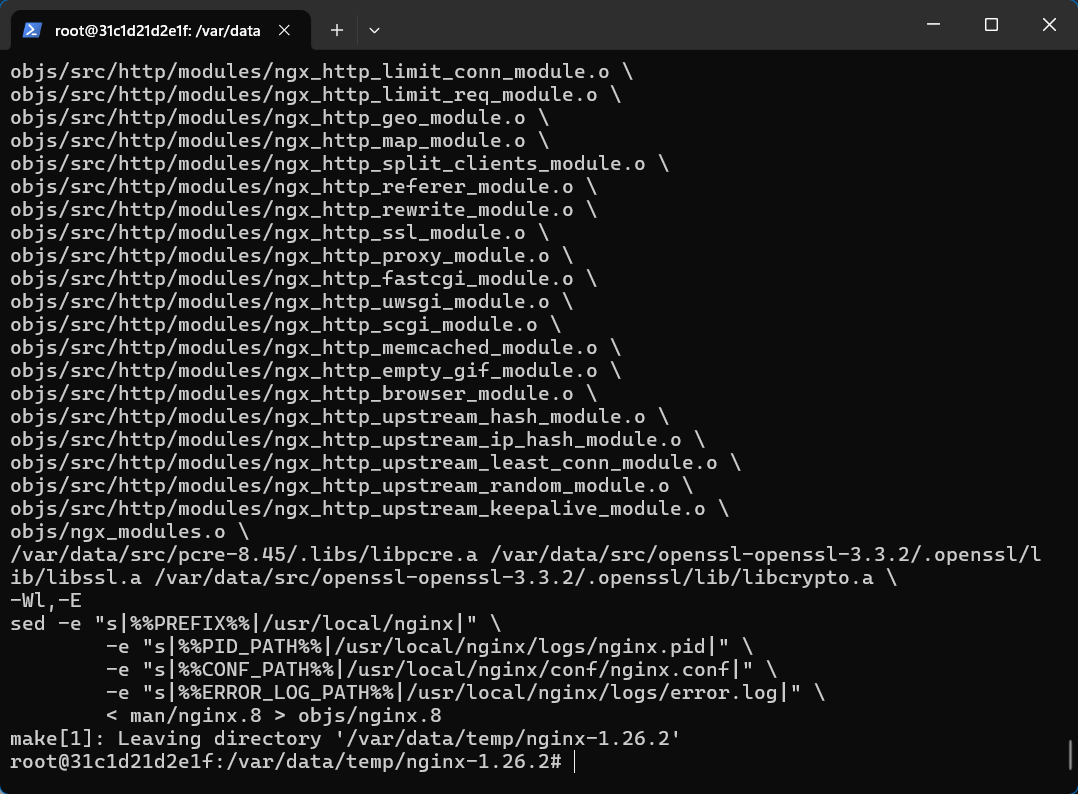
Task: Click the %%CONF_PATH%% sed expression line
Action: [441, 670]
